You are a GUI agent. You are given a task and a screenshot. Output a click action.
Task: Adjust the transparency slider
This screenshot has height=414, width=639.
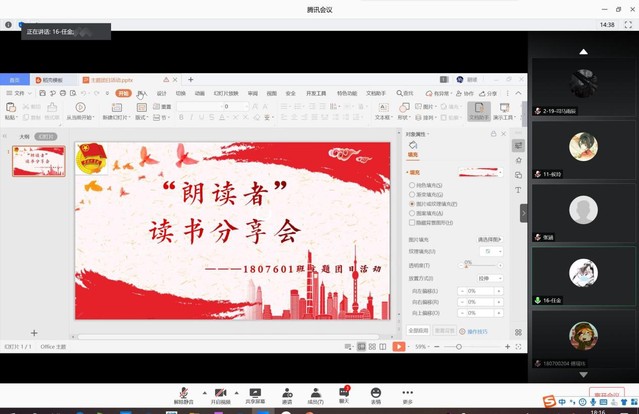tap(467, 263)
